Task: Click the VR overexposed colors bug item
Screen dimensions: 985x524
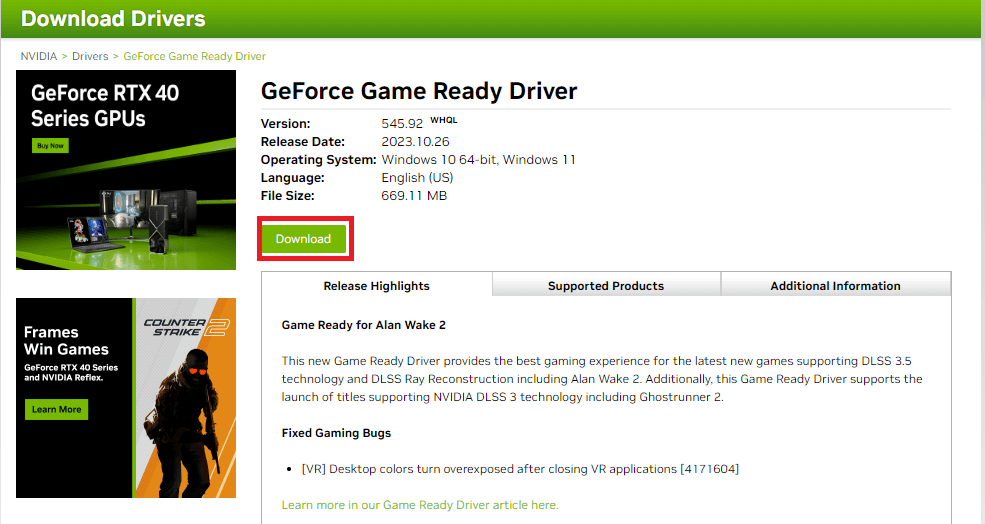Action: [519, 469]
